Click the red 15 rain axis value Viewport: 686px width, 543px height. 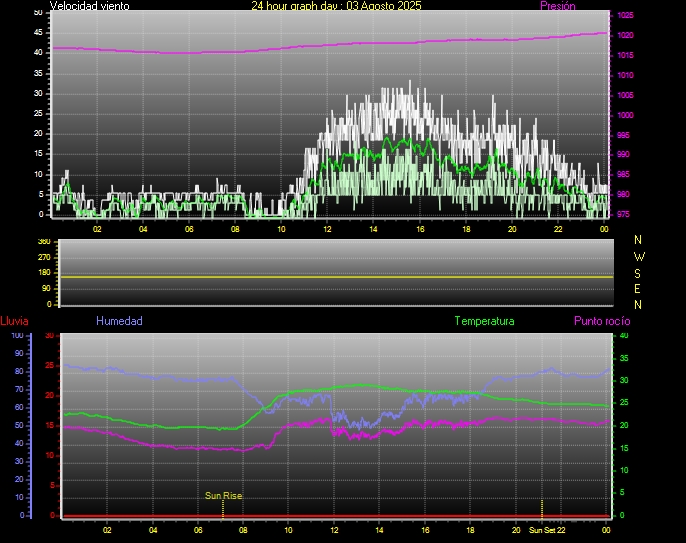pos(49,425)
